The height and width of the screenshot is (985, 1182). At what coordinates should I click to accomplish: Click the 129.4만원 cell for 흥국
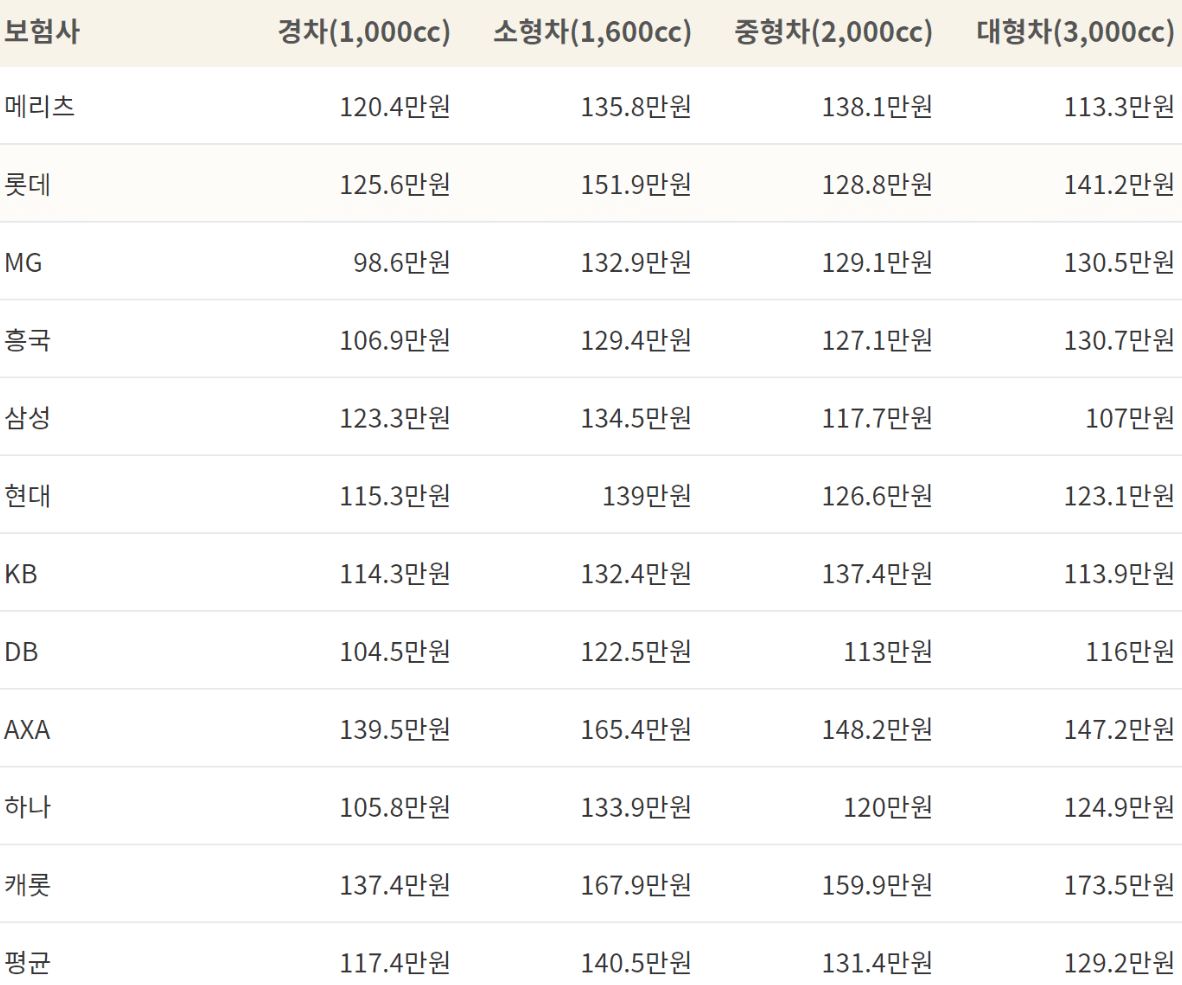(x=636, y=340)
